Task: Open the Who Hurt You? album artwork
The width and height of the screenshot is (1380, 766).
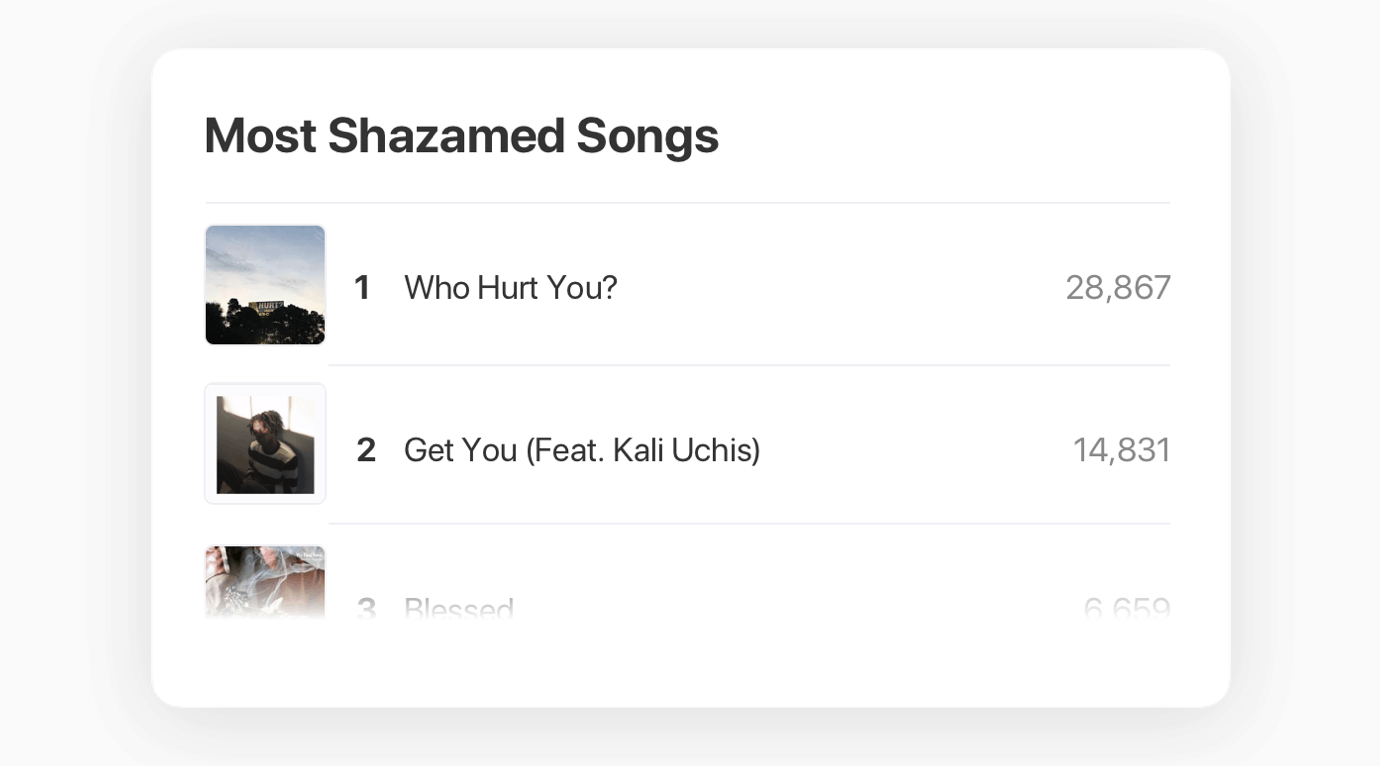Action: pos(265,285)
